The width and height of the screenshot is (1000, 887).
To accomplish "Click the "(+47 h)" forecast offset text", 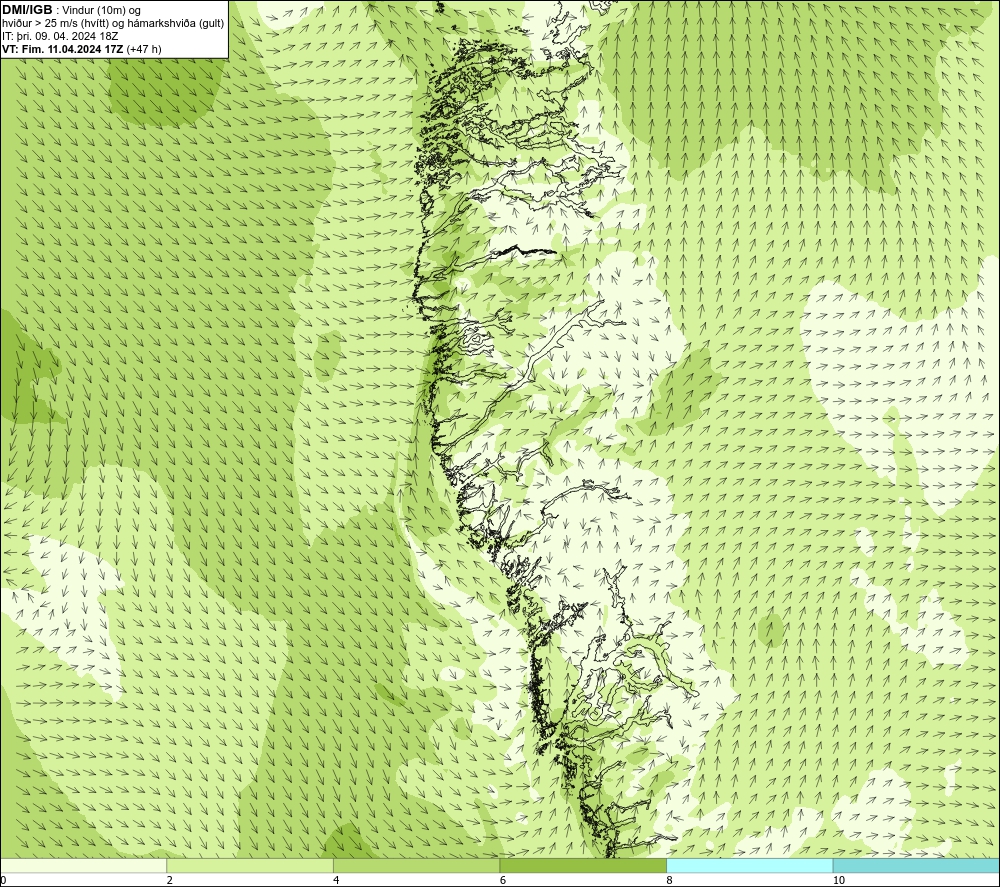I will click(144, 49).
